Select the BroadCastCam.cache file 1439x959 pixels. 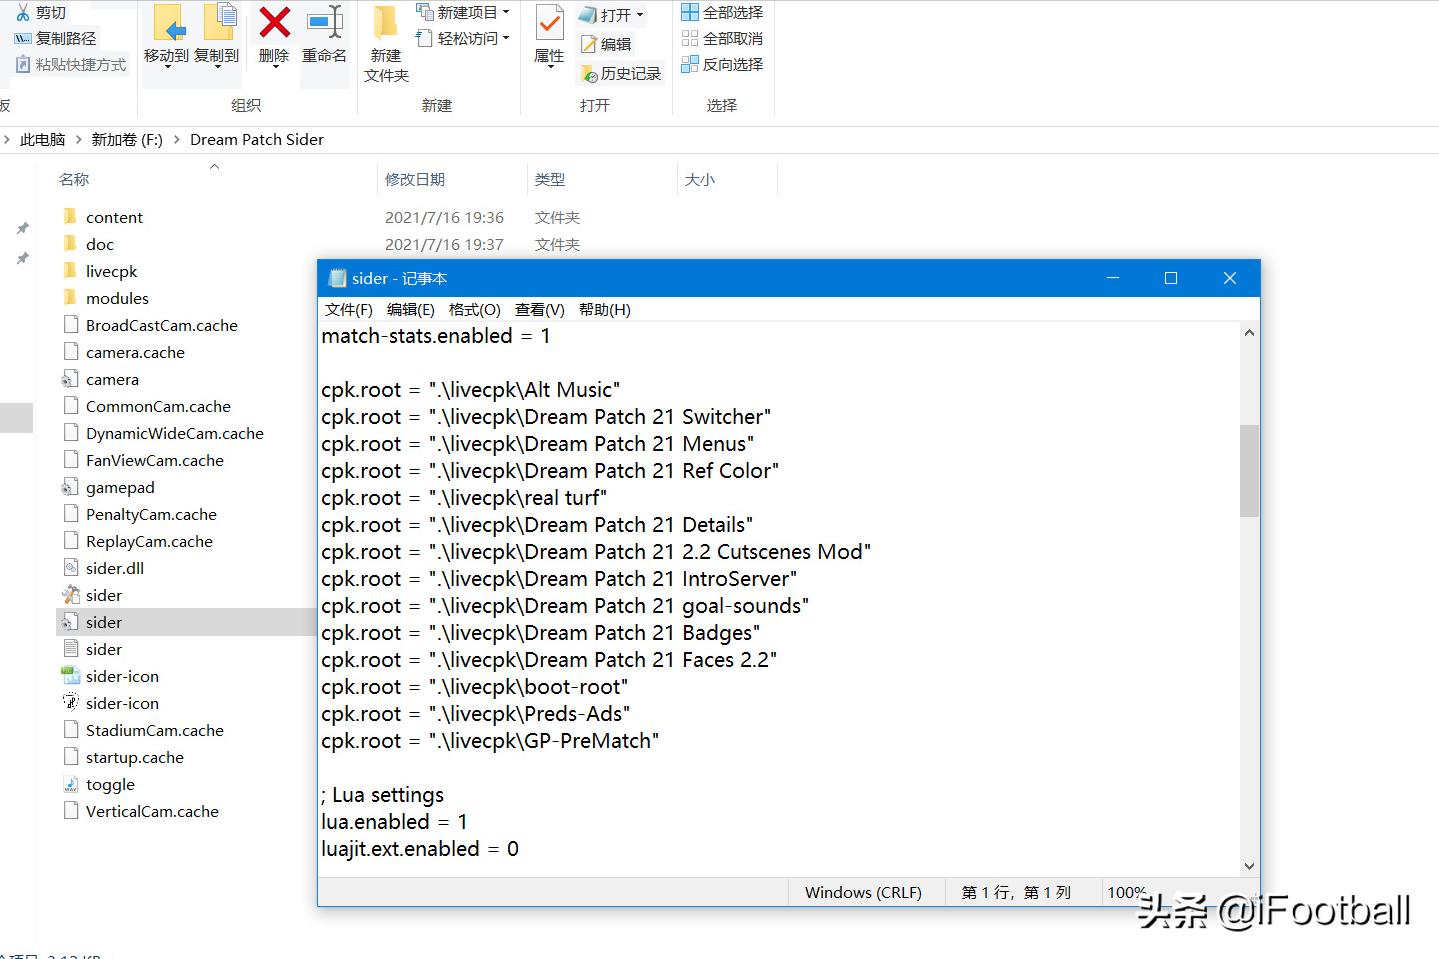[161, 326]
